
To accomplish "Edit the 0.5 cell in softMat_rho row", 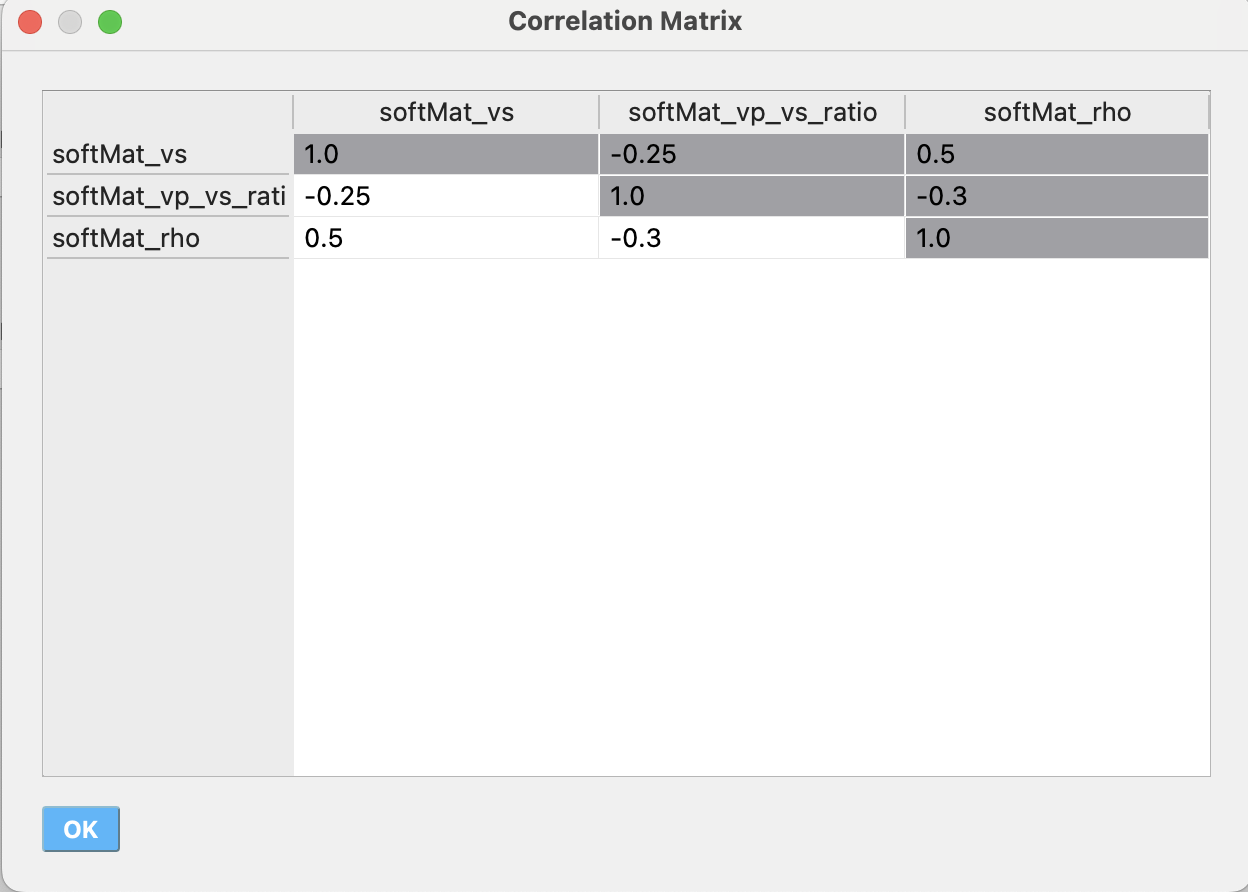I will tap(446, 238).
